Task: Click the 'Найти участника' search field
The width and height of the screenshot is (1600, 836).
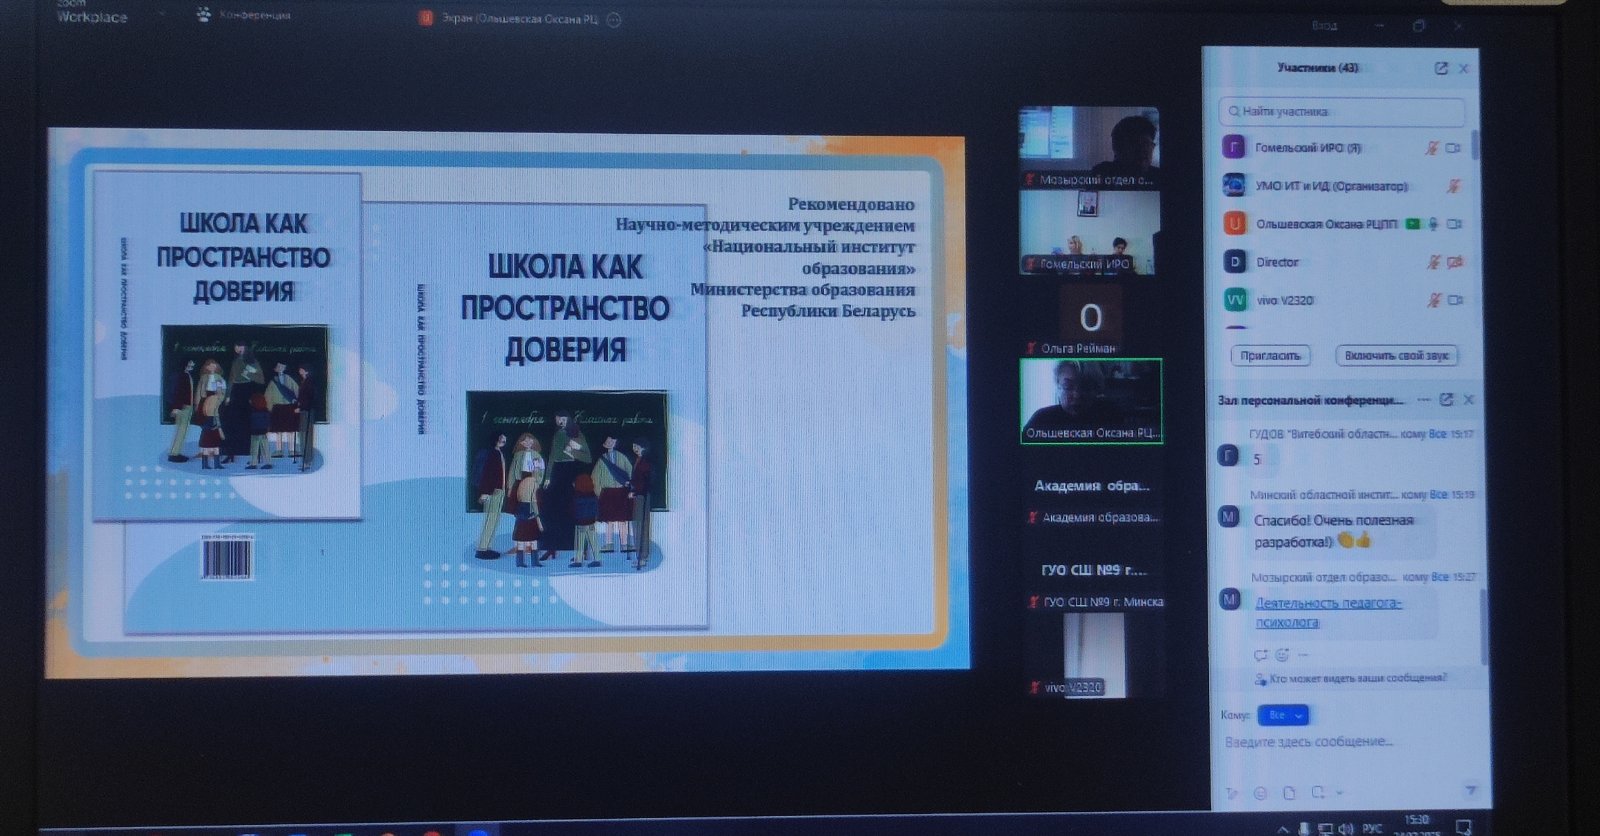Action: (1342, 111)
